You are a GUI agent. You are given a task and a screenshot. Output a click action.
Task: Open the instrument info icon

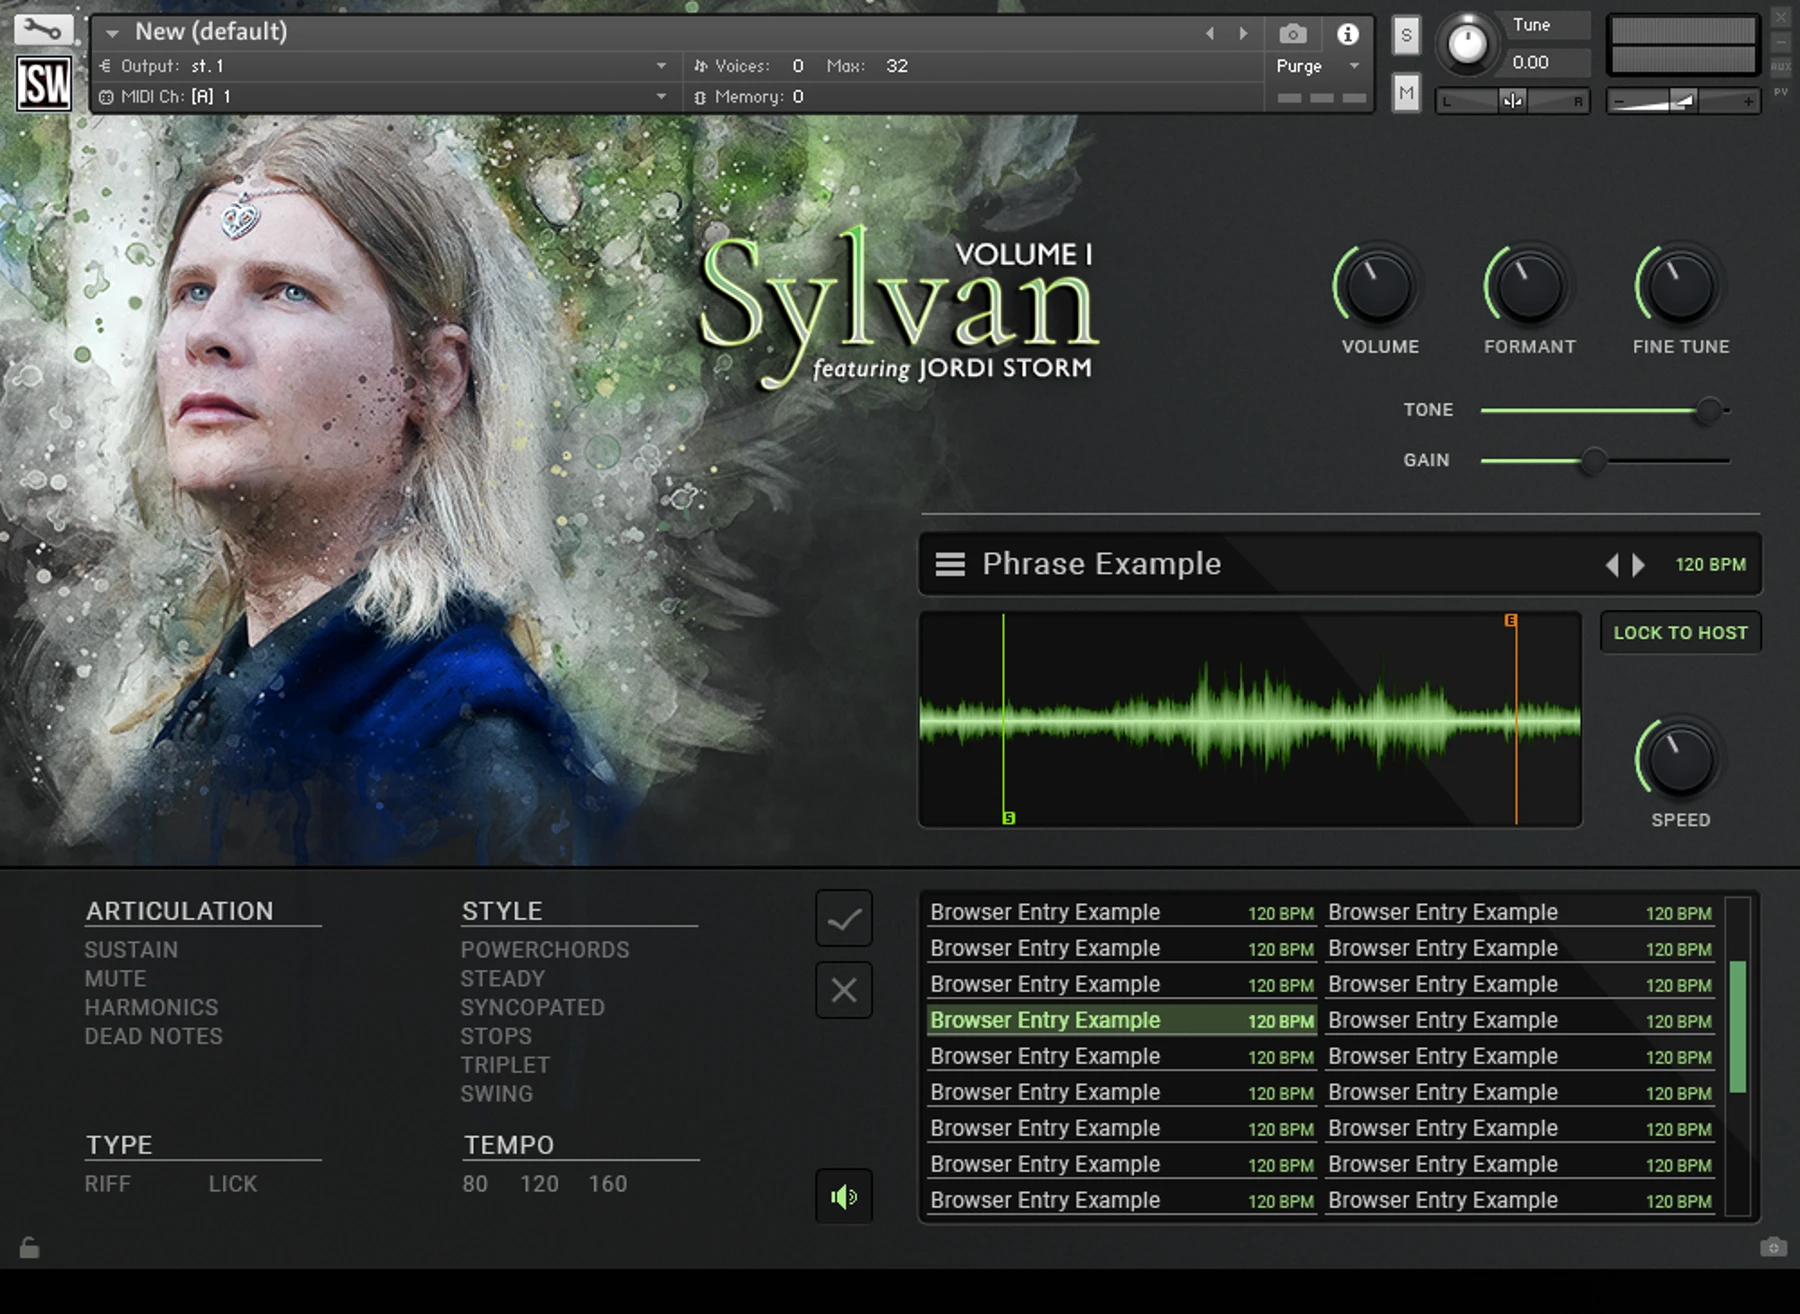1348,34
